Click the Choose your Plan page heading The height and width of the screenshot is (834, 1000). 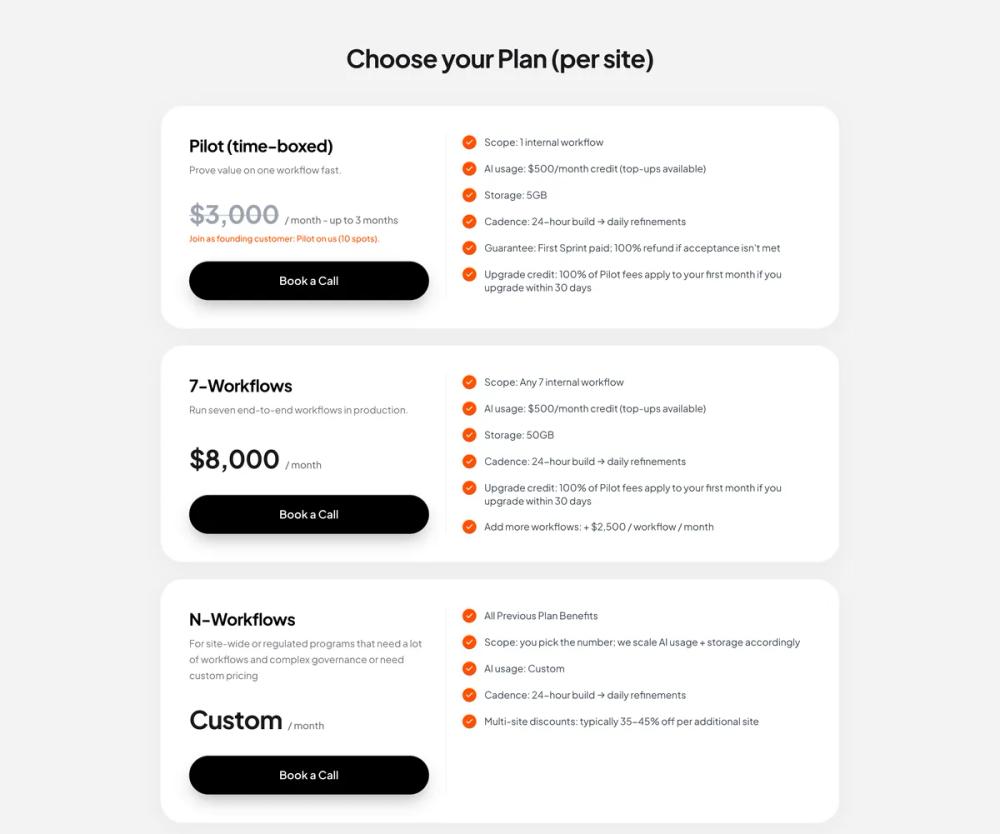coord(500,60)
